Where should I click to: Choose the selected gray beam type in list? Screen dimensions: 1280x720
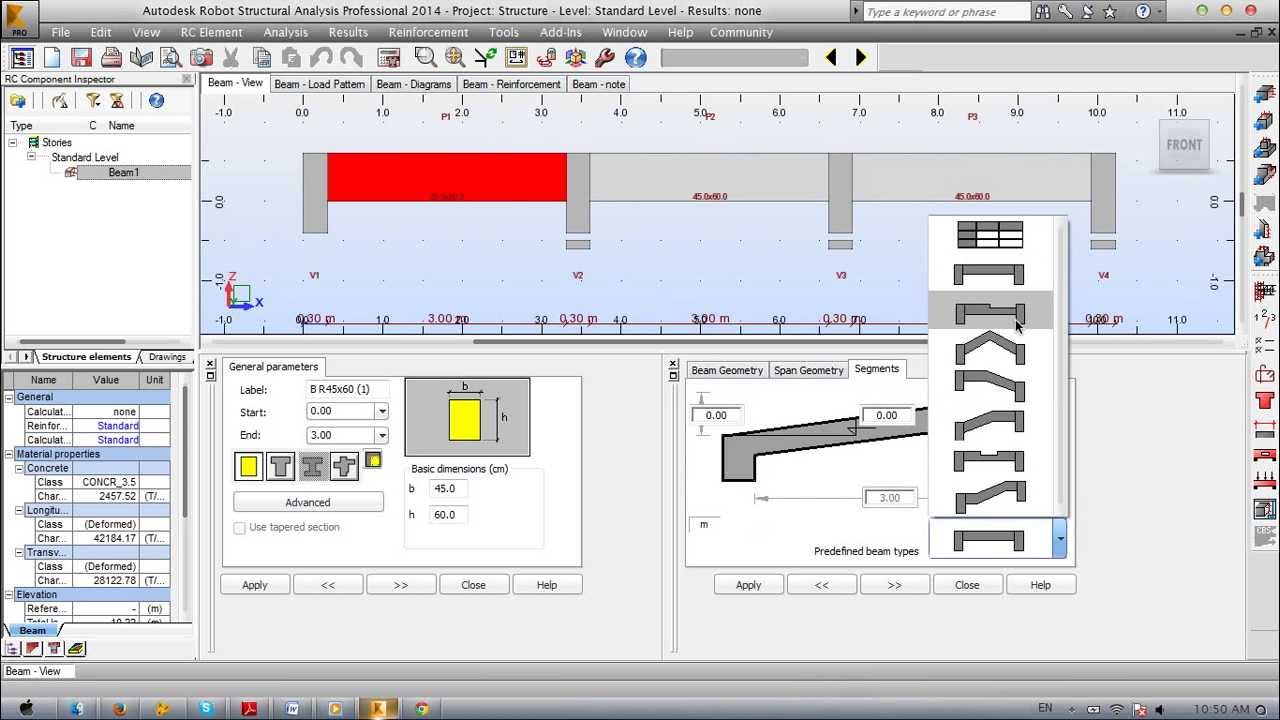(x=989, y=313)
